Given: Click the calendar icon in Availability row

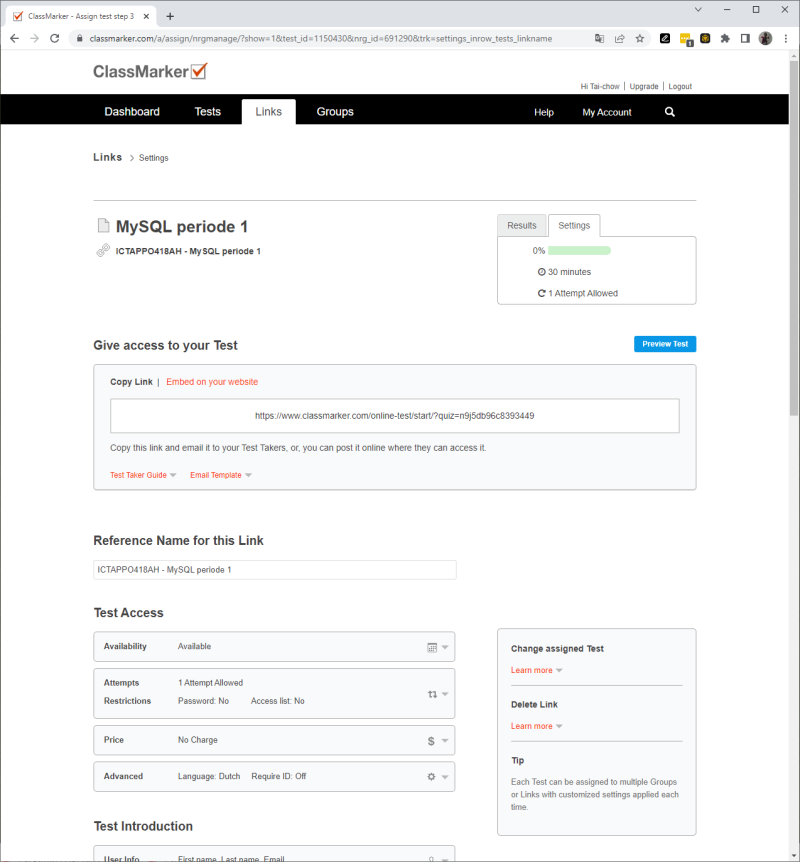Looking at the screenshot, I should [432, 647].
